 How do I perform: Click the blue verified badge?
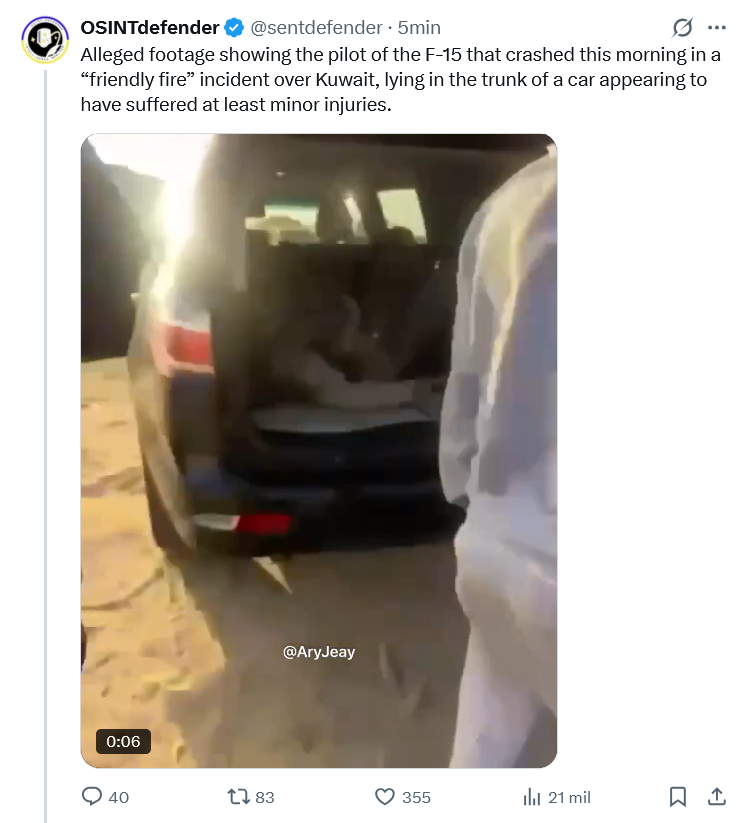coord(234,28)
